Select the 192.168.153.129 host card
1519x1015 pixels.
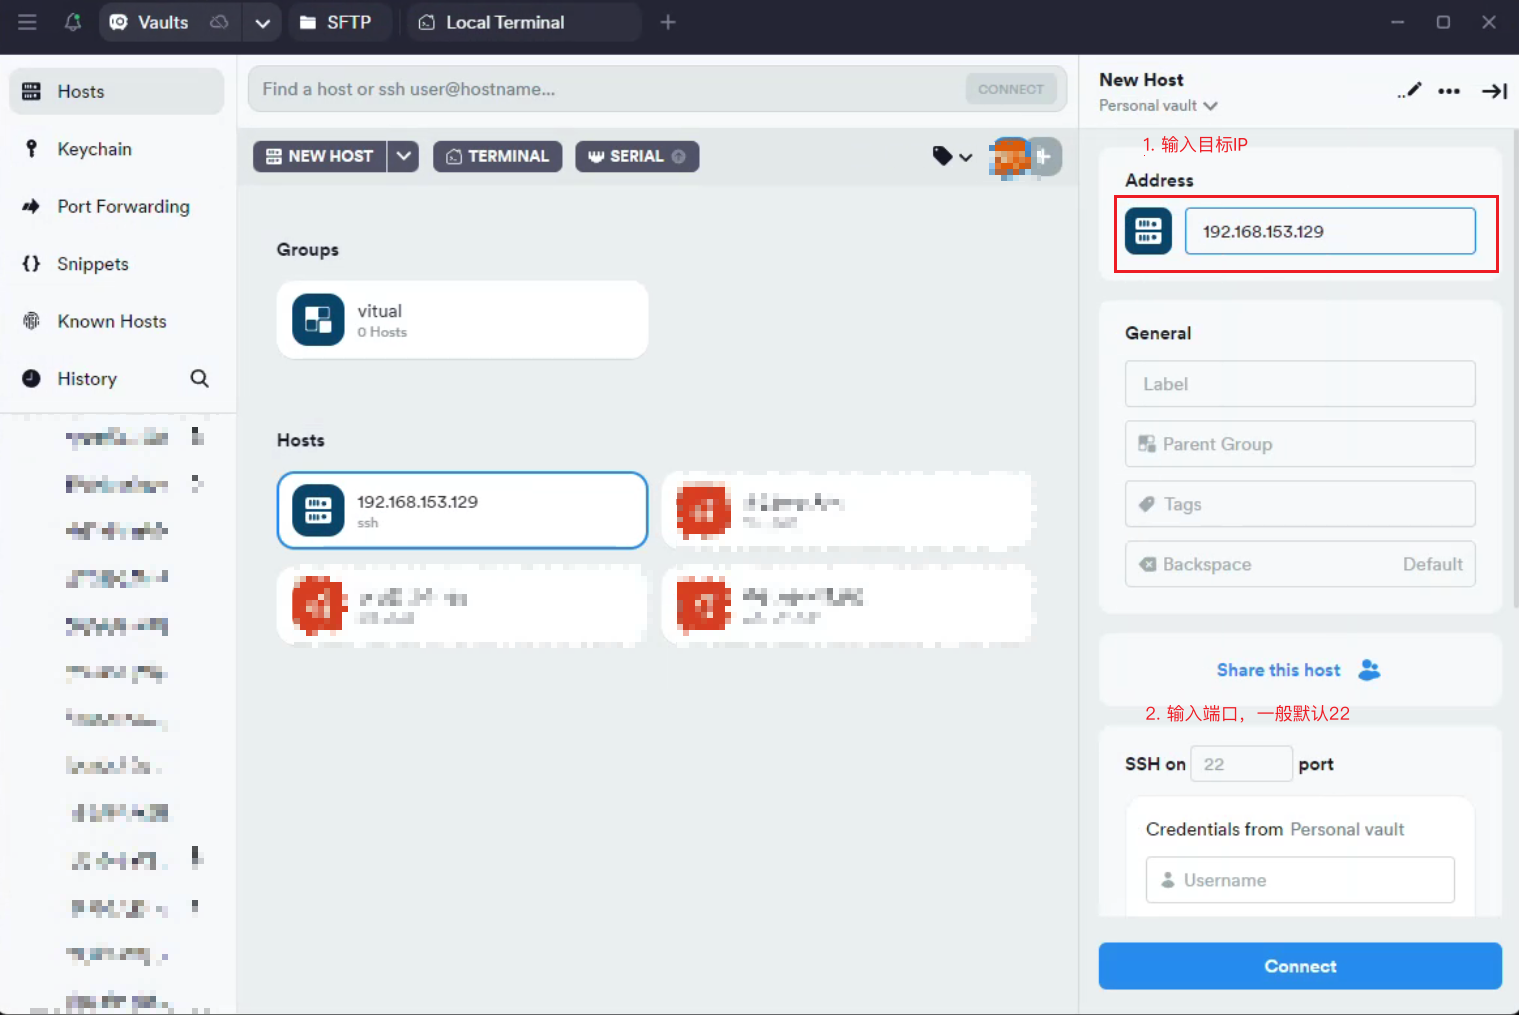[462, 510]
